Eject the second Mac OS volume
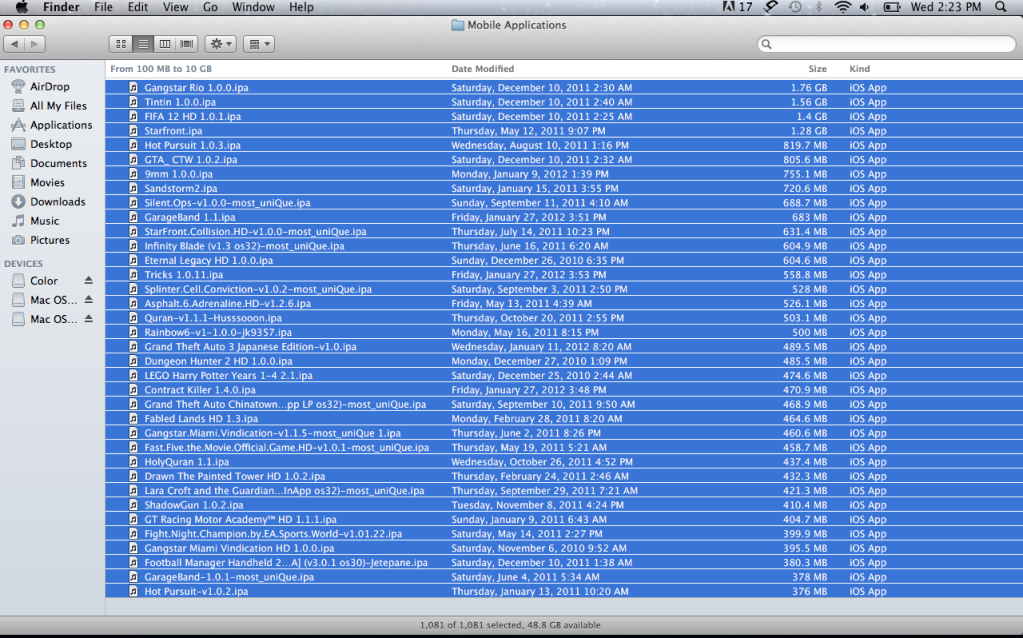The width and height of the screenshot is (1023, 638). (89, 319)
